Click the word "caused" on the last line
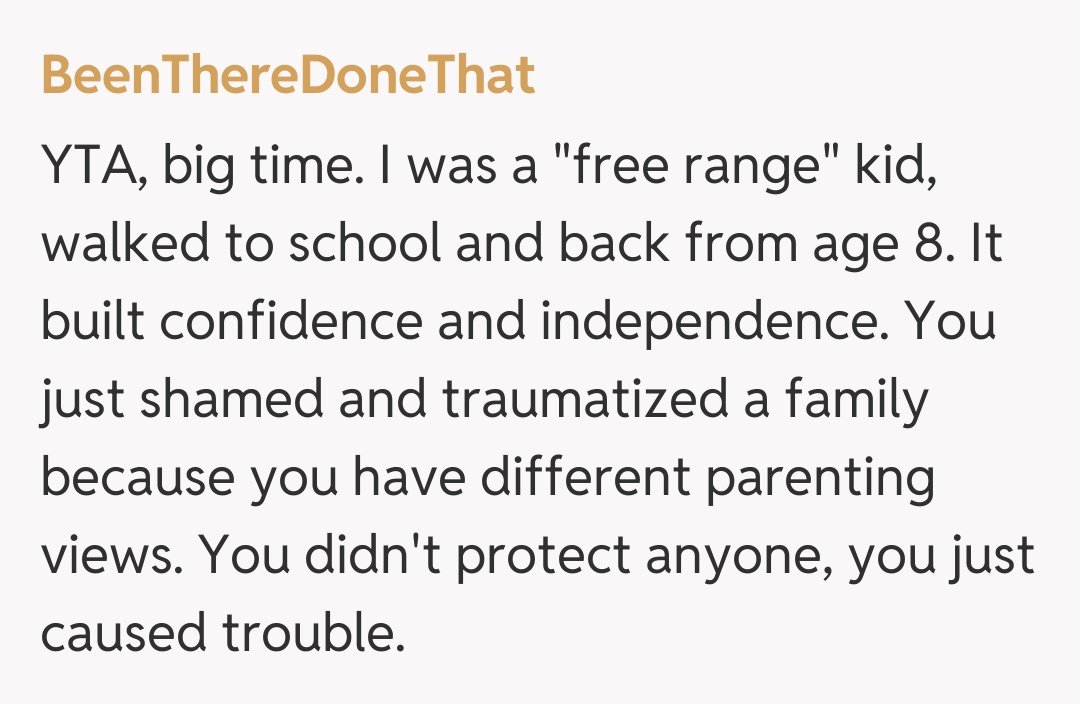The image size is (1080, 704). [119, 635]
